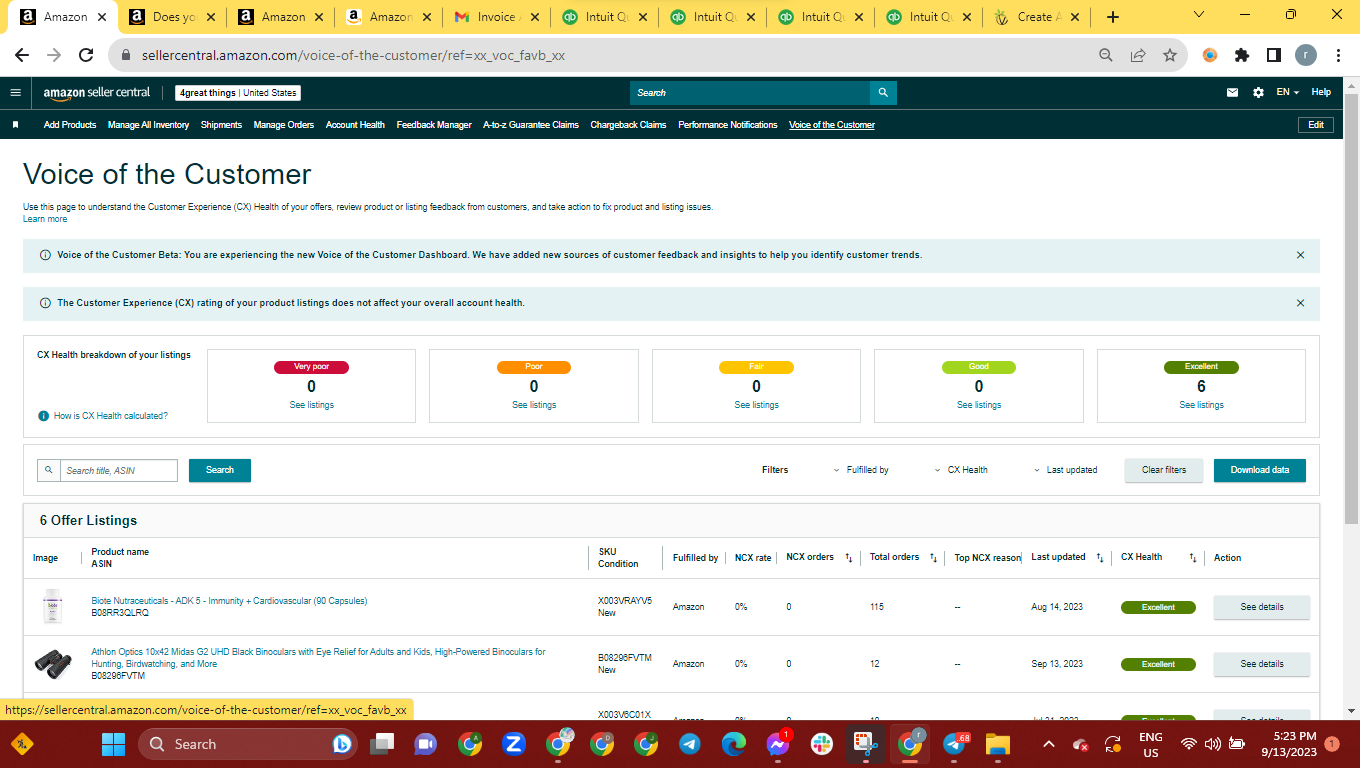The image size is (1360, 768).
Task: Open the Seller Central hamburger menu
Action: coord(15,92)
